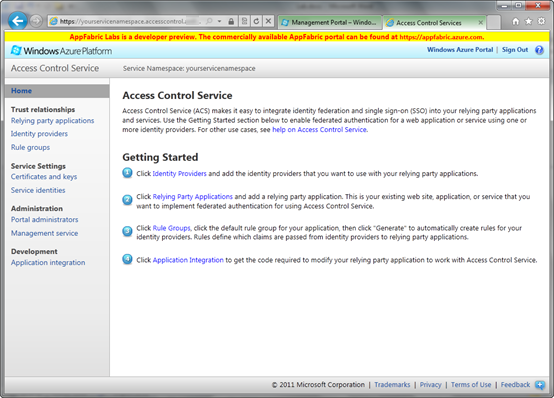Click Rule Groups link in step 3

pyautogui.click(x=172, y=228)
